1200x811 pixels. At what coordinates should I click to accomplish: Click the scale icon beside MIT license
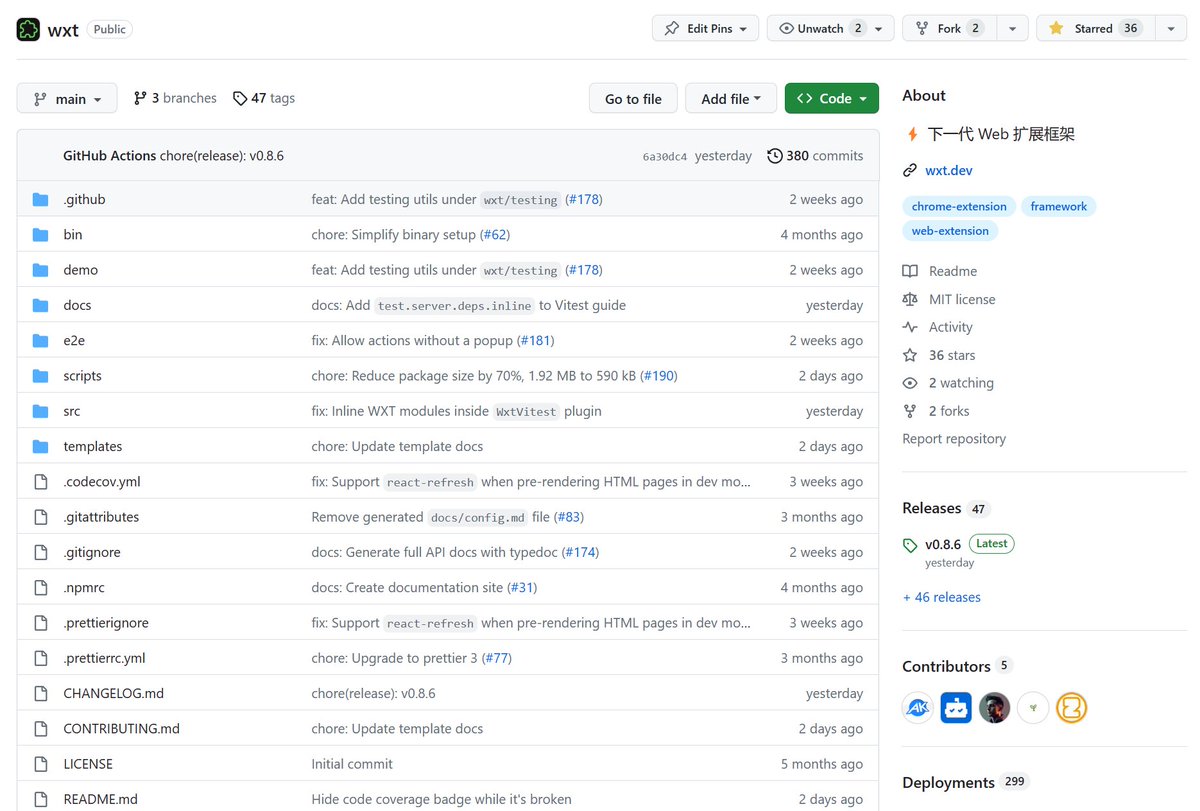(910, 299)
